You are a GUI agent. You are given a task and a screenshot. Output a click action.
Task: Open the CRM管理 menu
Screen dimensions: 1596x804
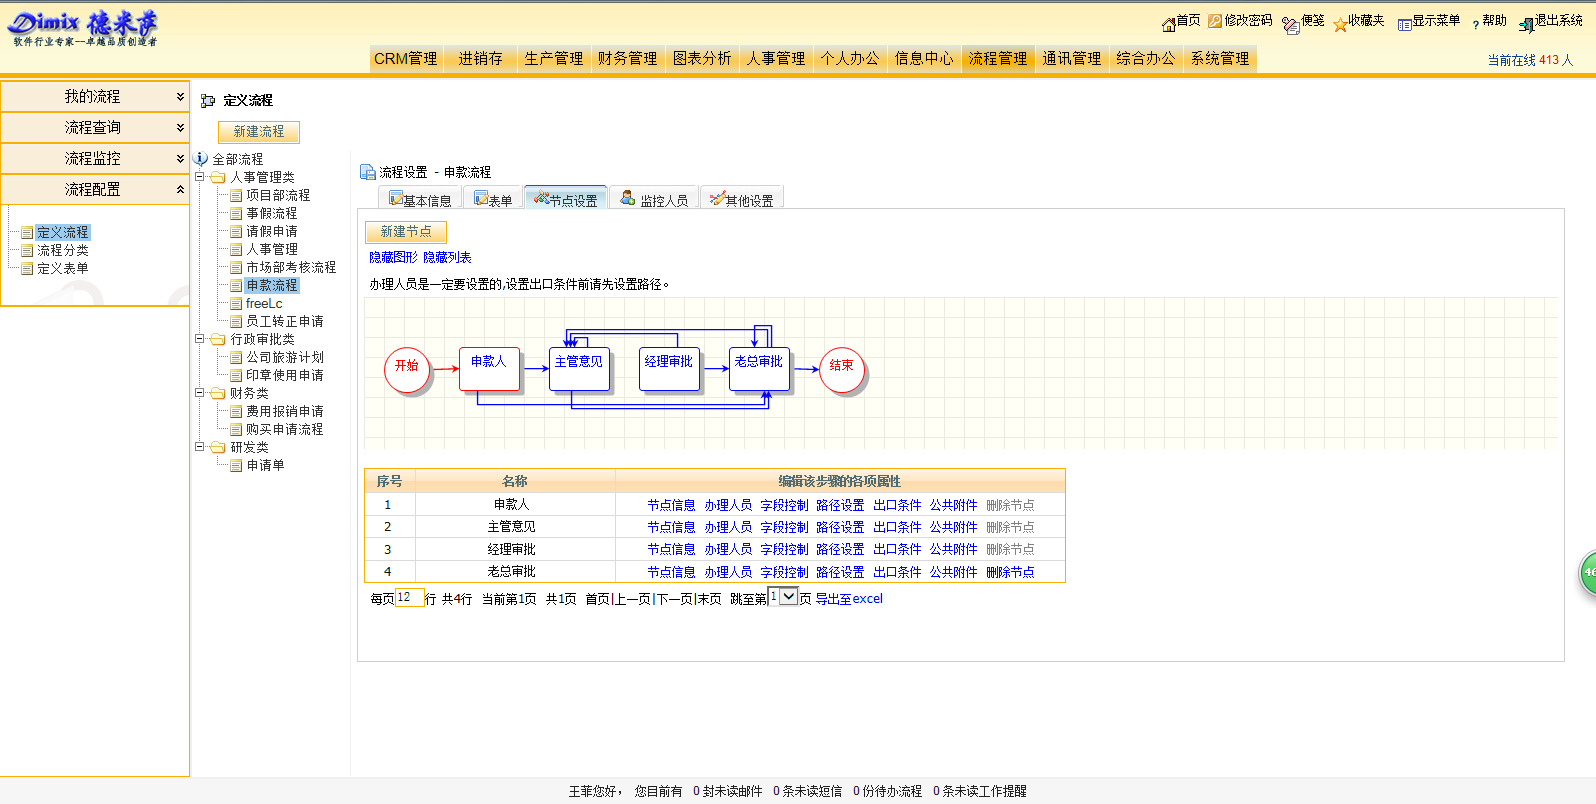coord(406,59)
